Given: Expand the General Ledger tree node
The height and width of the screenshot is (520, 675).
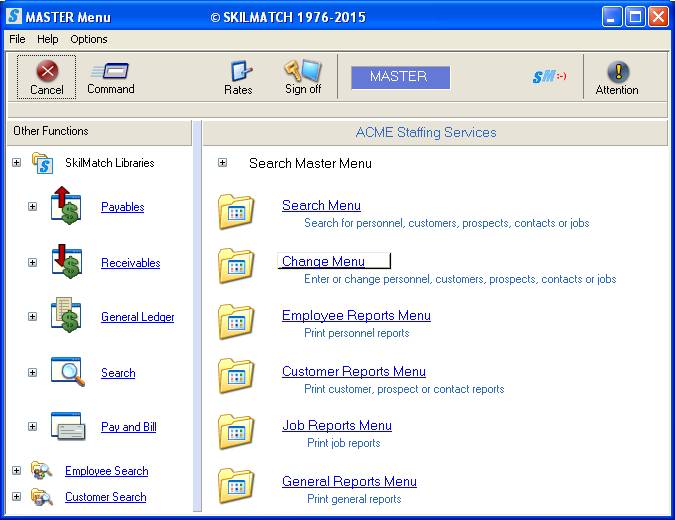Looking at the screenshot, I should (x=32, y=316).
